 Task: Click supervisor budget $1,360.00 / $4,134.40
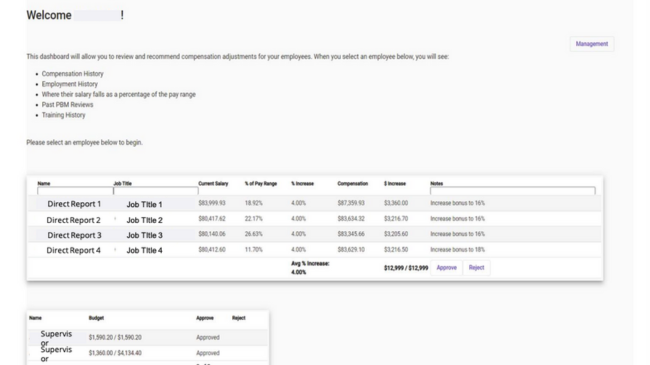[115, 353]
